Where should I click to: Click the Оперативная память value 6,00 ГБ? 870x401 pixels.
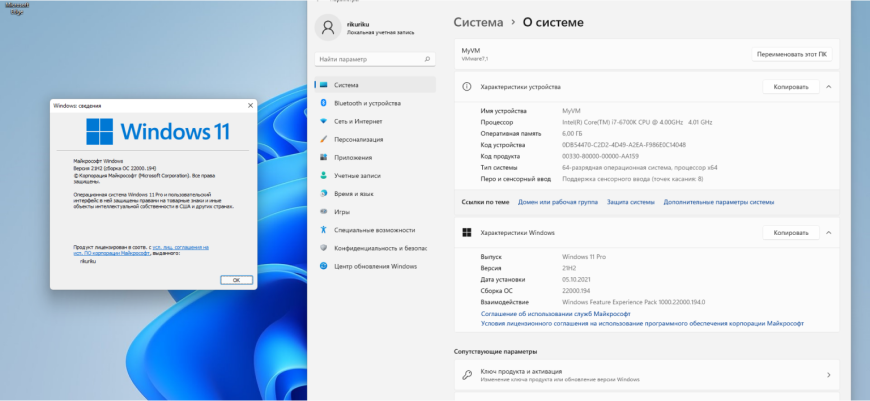pos(574,134)
